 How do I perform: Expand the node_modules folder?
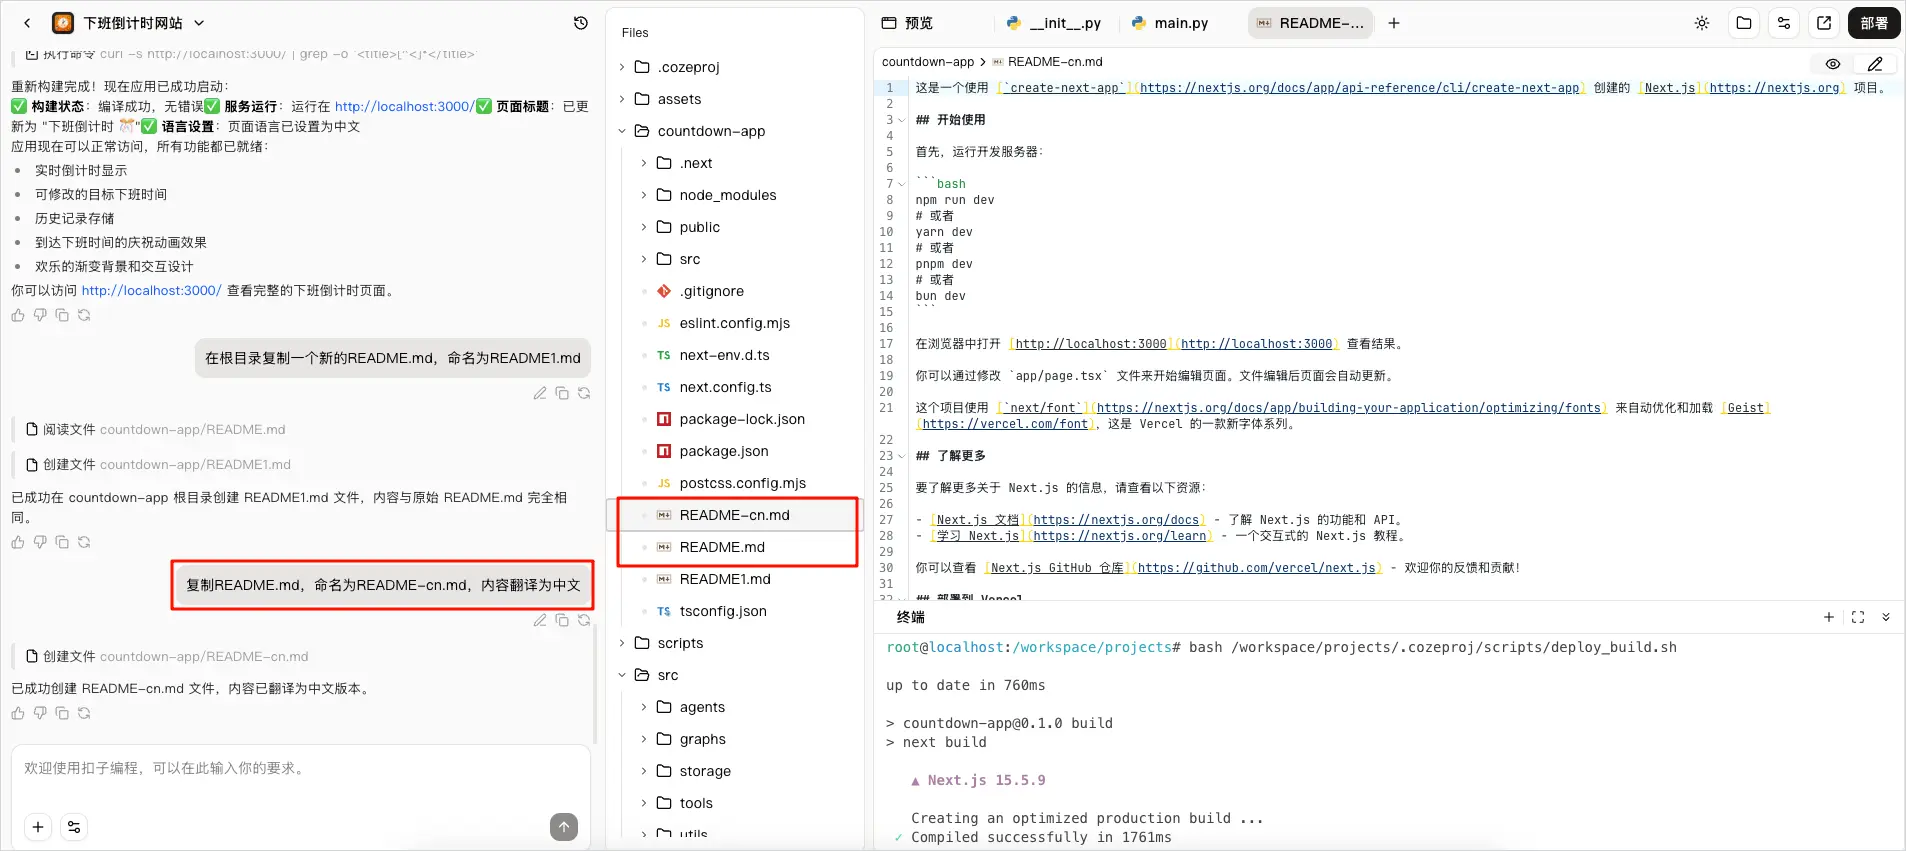pos(644,195)
